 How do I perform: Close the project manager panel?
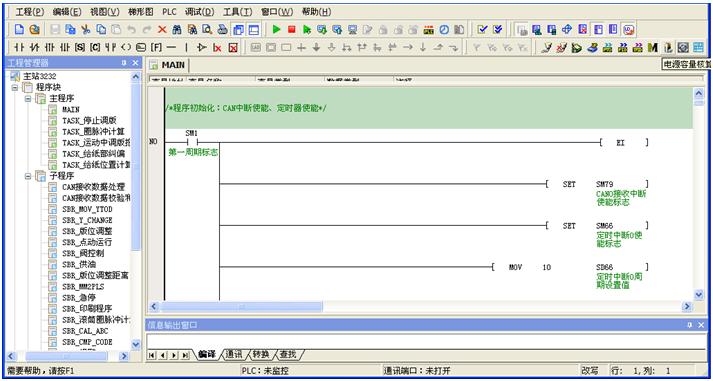pyautogui.click(x=135, y=63)
